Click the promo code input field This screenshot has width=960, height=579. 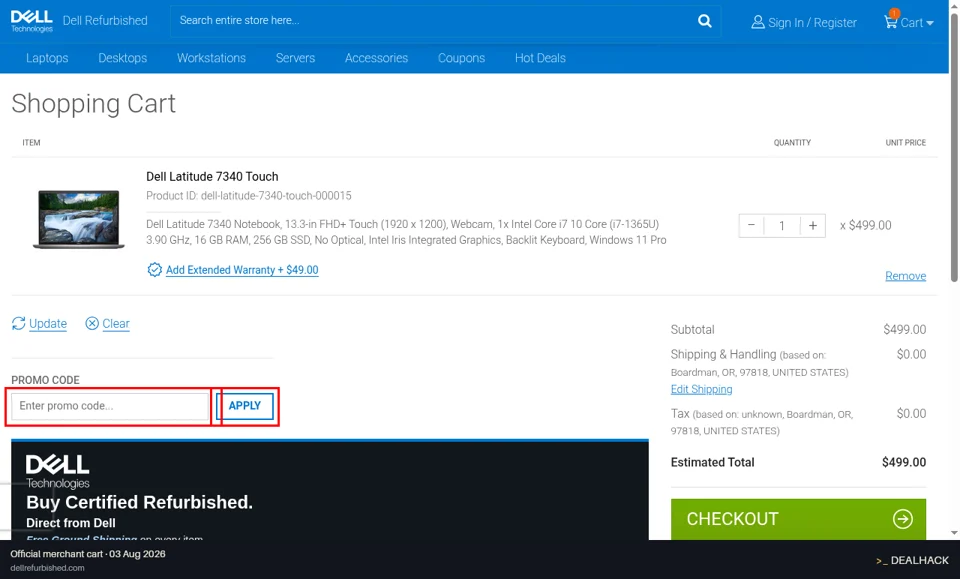click(x=110, y=406)
